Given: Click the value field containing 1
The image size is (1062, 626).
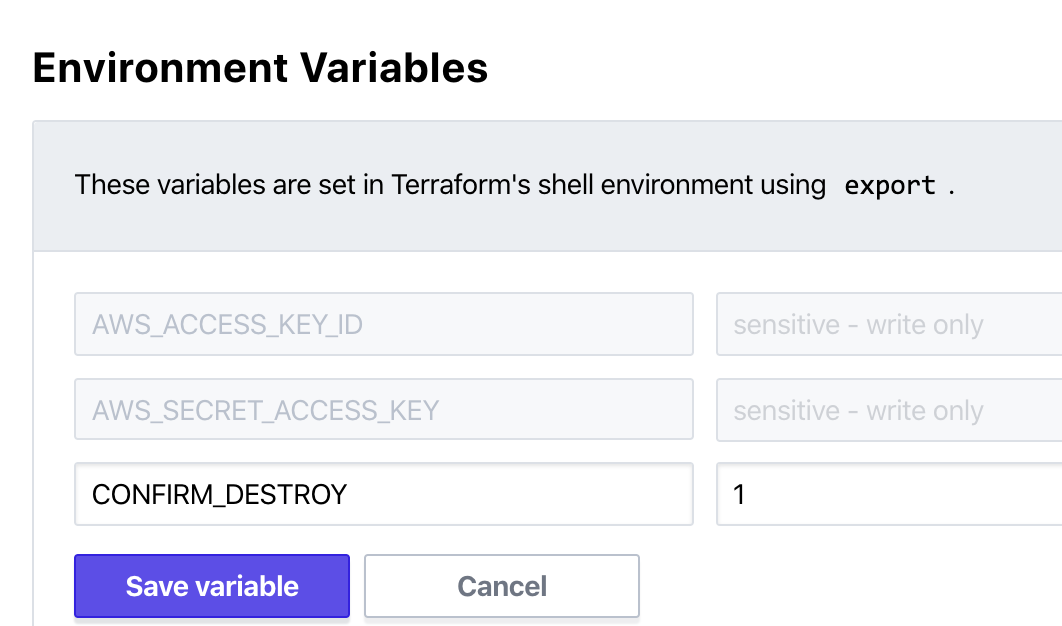Looking at the screenshot, I should coord(888,494).
